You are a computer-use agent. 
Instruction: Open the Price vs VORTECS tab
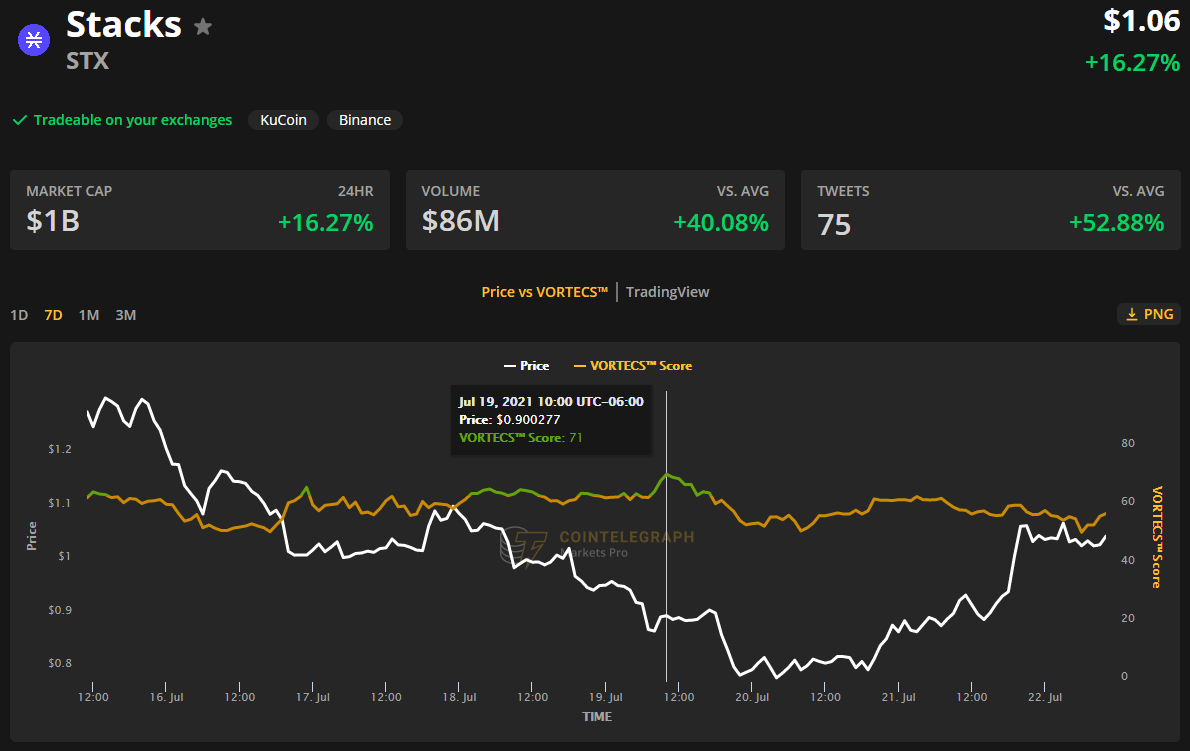[x=544, y=292]
